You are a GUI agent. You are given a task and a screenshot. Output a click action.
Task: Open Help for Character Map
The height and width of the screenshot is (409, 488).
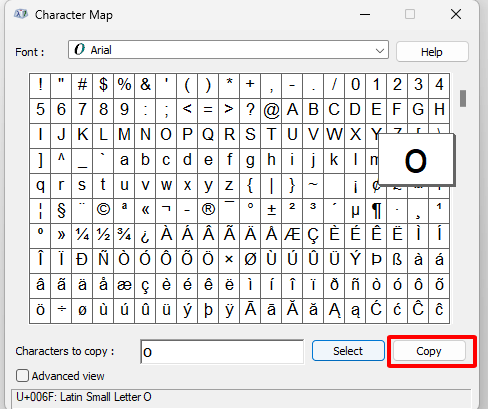432,52
